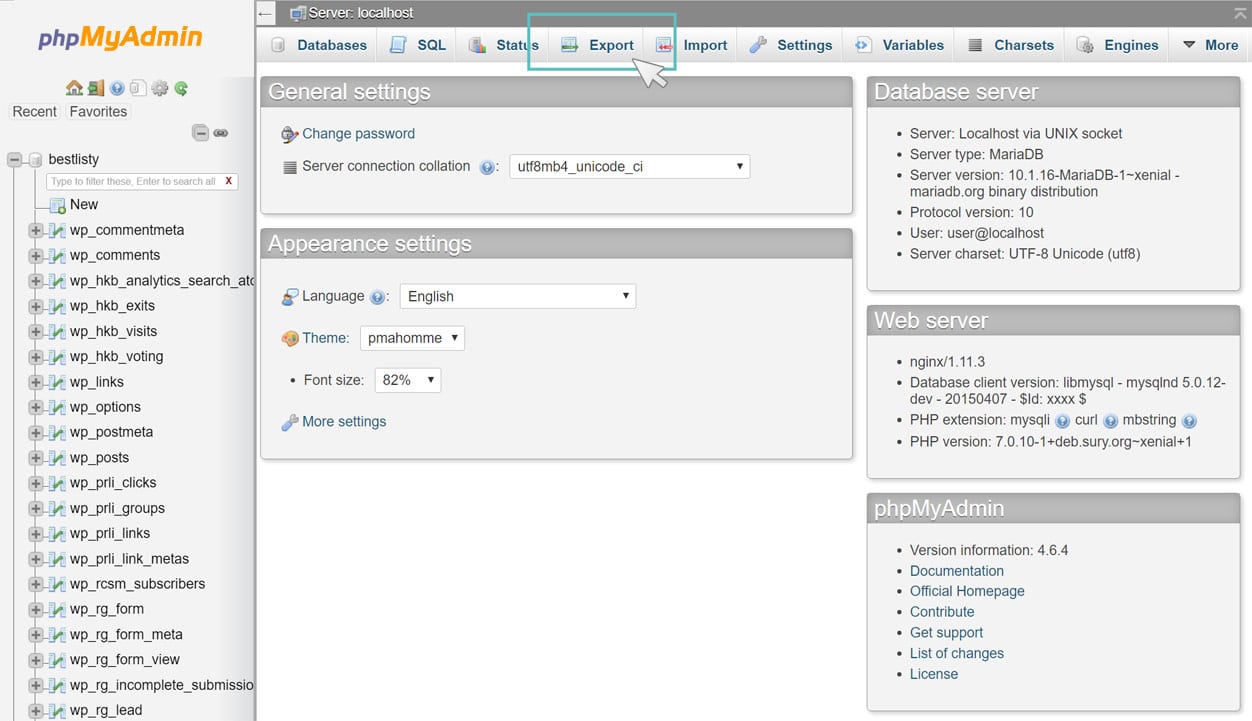Click help icon after mbstring extension
The width and height of the screenshot is (1252, 721).
point(1189,421)
